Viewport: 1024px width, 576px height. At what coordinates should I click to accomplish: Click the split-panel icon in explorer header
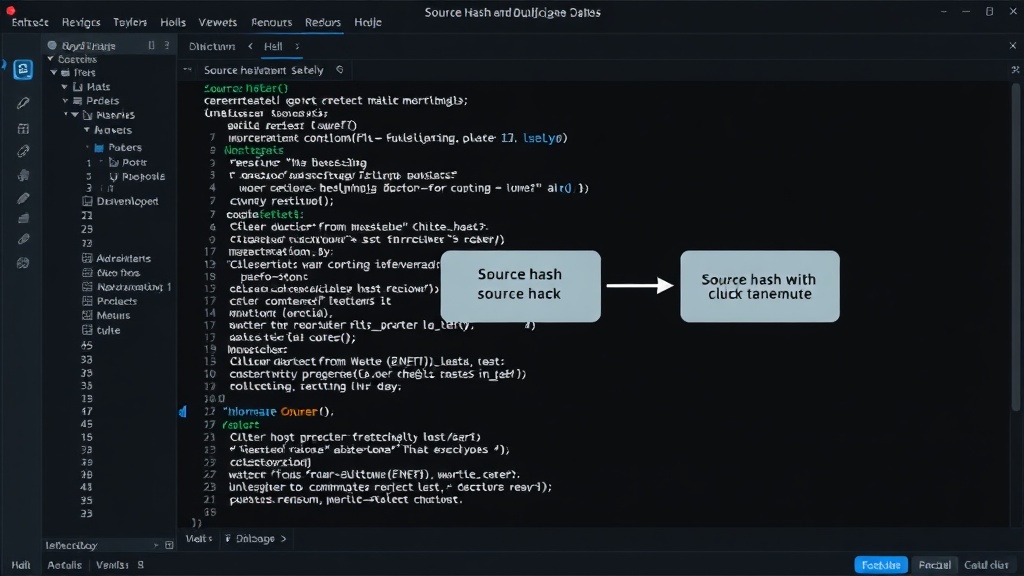tap(152, 45)
